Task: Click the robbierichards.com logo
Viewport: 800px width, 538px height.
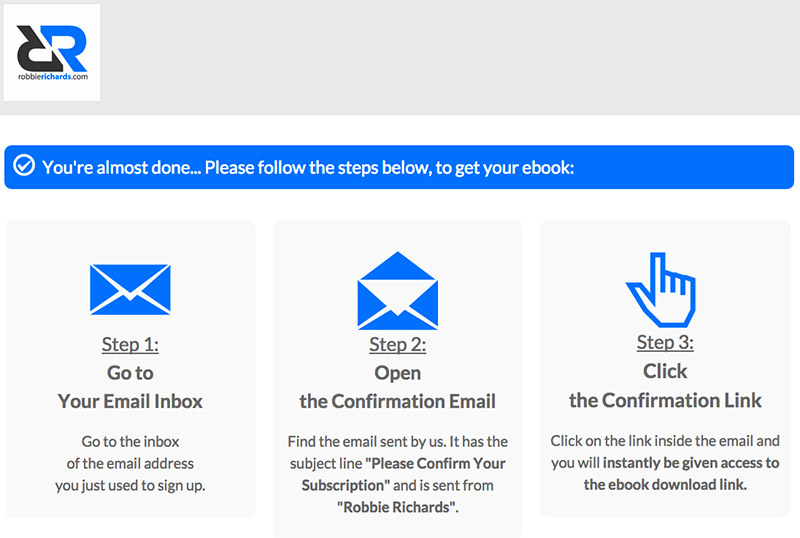Action: (52, 53)
